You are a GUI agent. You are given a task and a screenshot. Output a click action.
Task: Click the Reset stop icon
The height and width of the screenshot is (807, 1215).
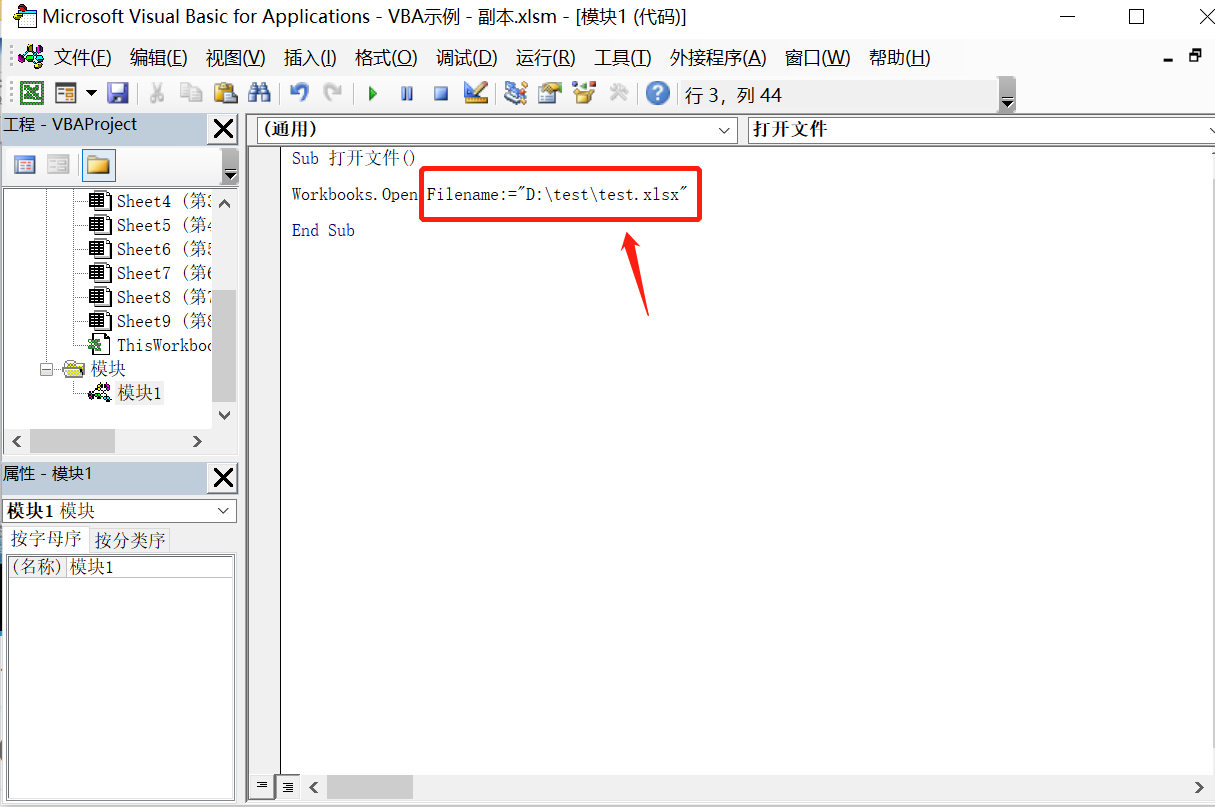[x=441, y=93]
